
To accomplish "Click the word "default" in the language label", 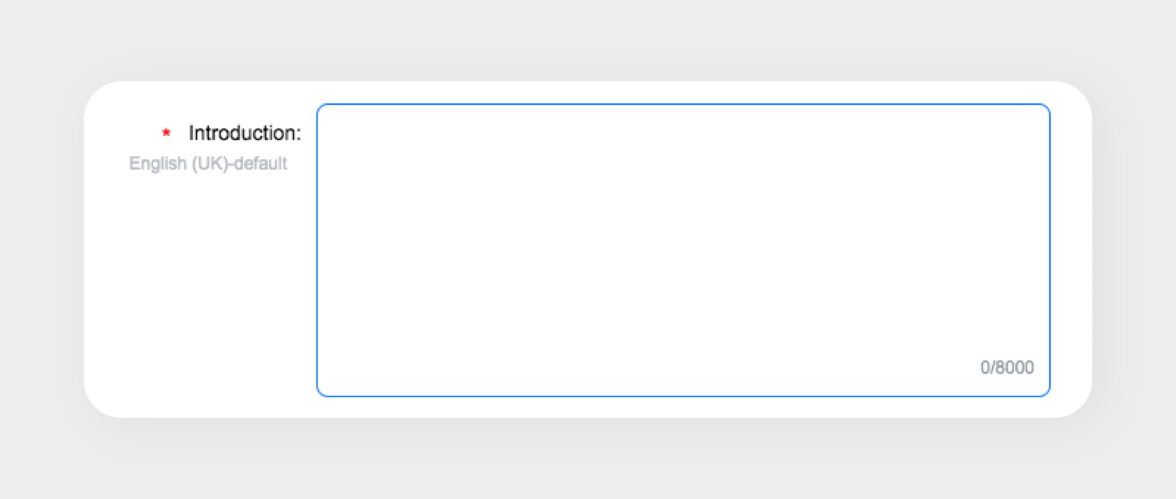I will tap(261, 163).
